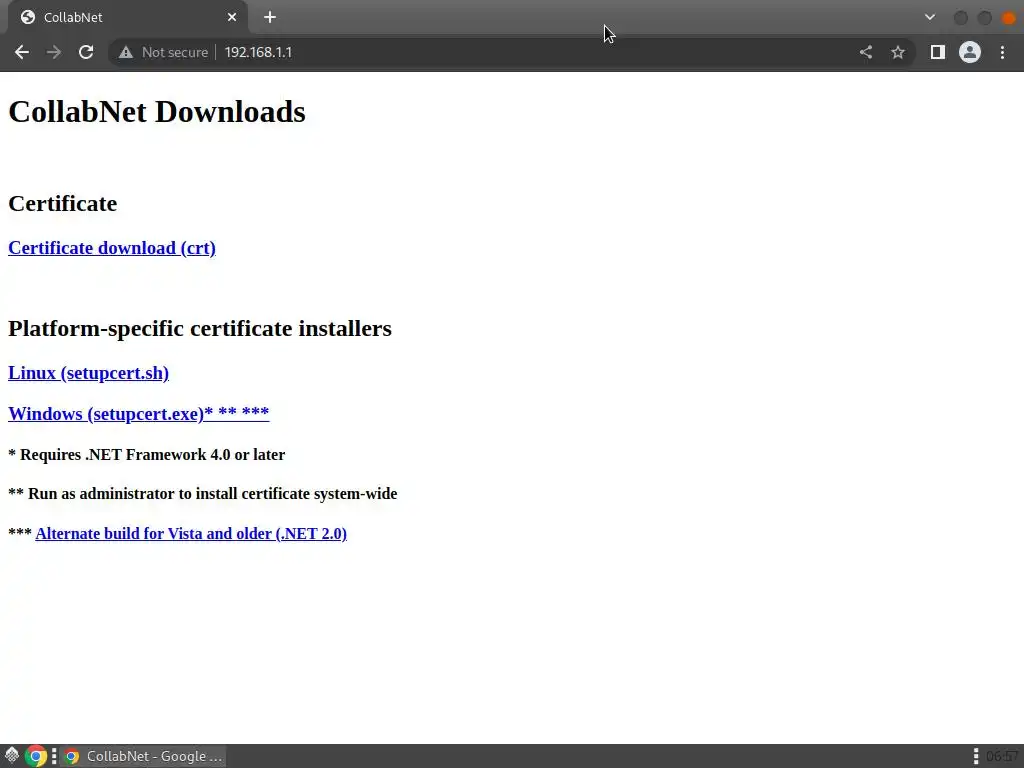Open a new tab with plus
This screenshot has width=1024, height=768.
(x=270, y=18)
